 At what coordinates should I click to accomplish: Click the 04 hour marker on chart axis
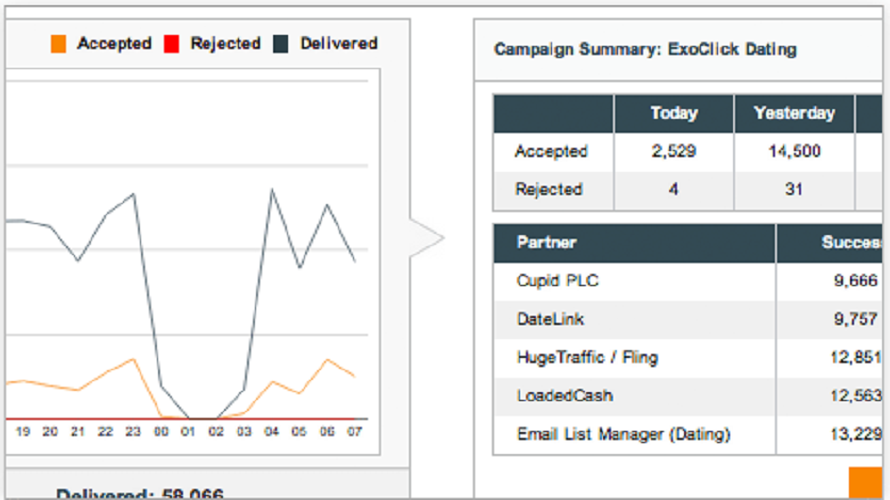click(271, 432)
